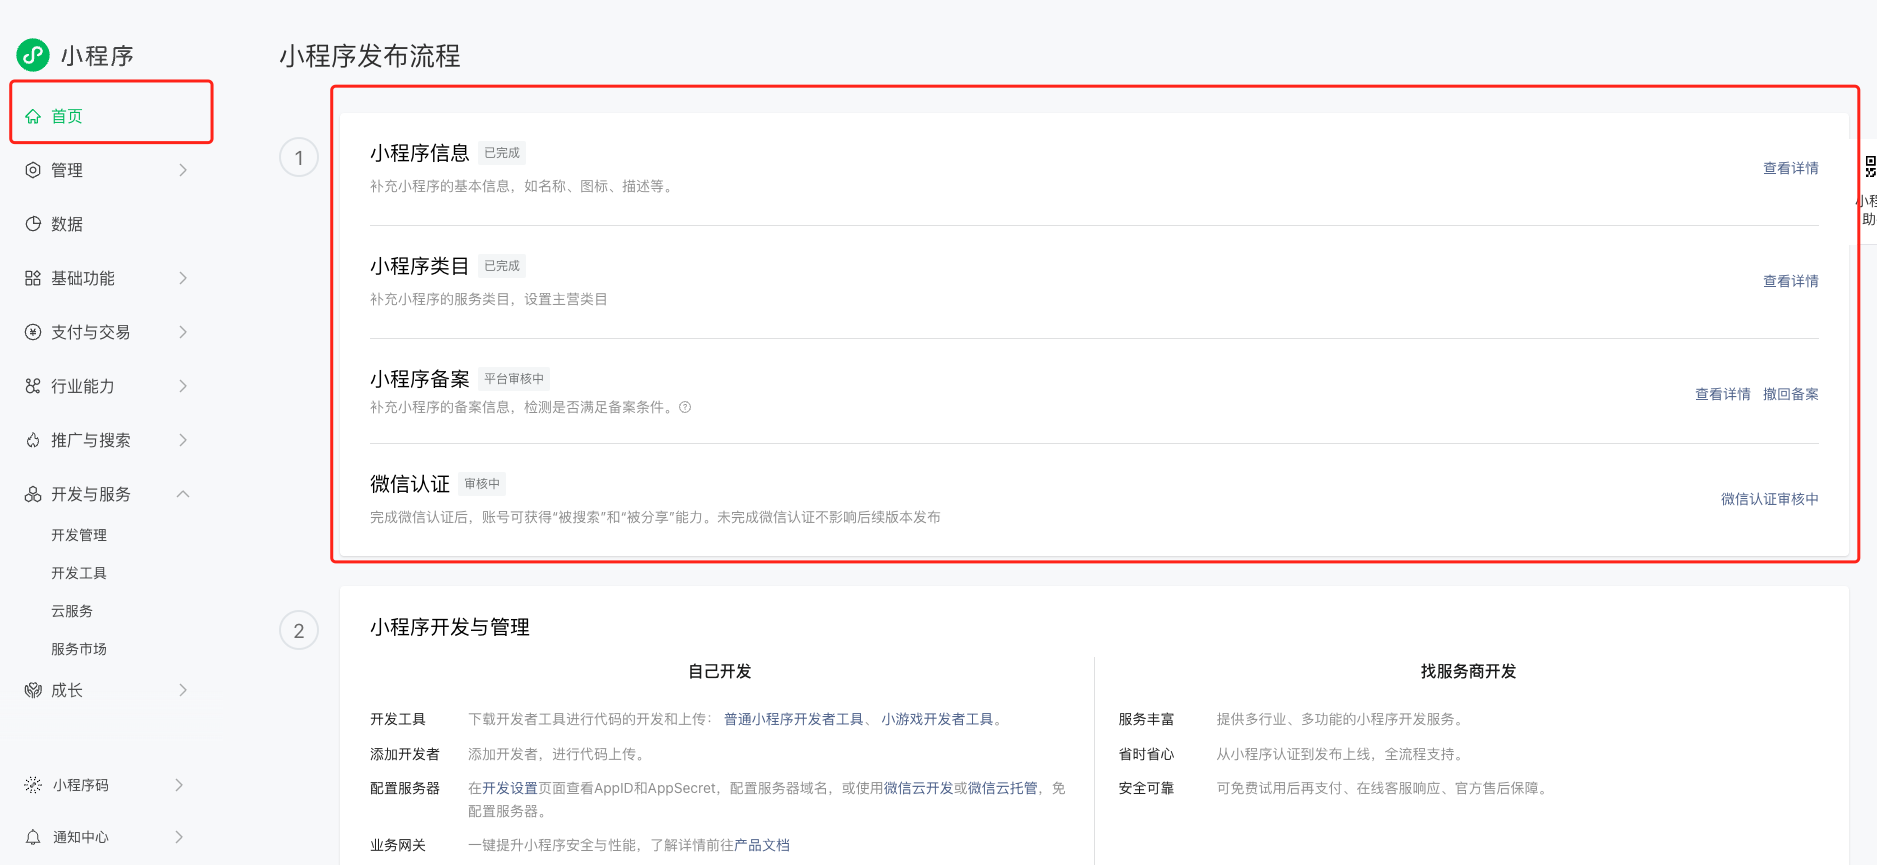Image resolution: width=1877 pixels, height=865 pixels.
Task: Click the help icon after 备案条件
Action: pos(685,407)
